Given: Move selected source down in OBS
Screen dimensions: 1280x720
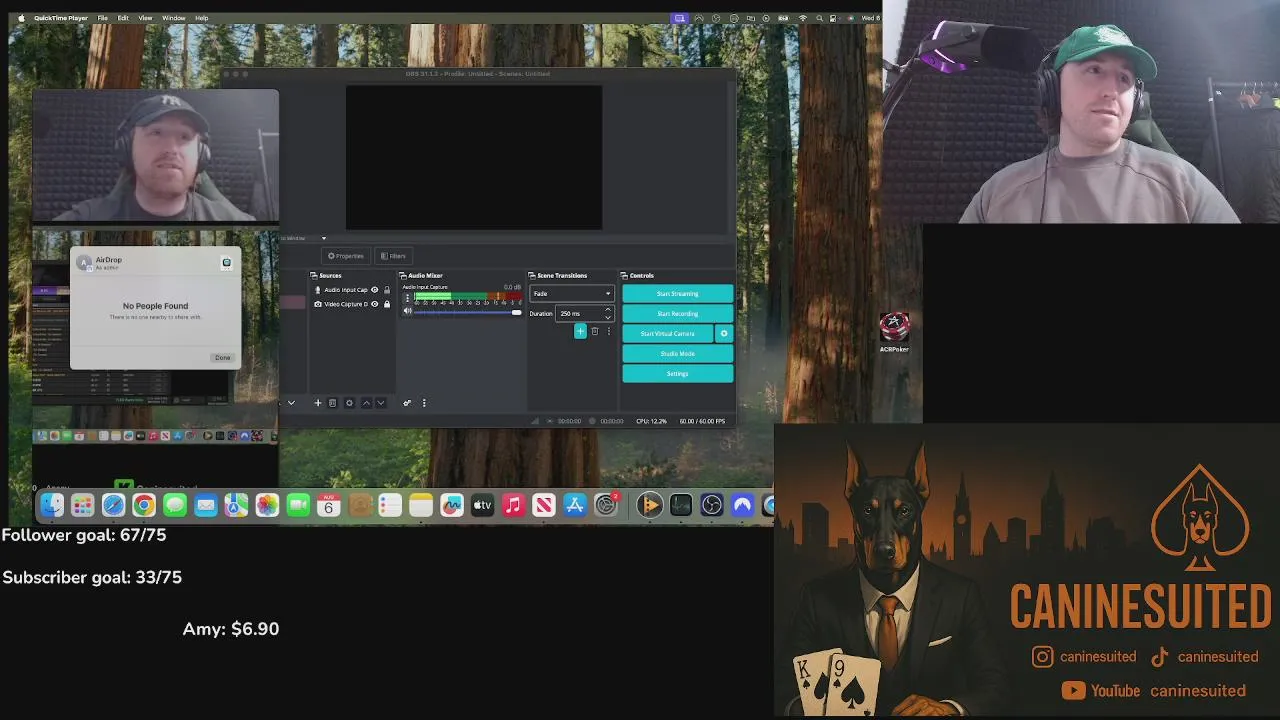Looking at the screenshot, I should (380, 403).
